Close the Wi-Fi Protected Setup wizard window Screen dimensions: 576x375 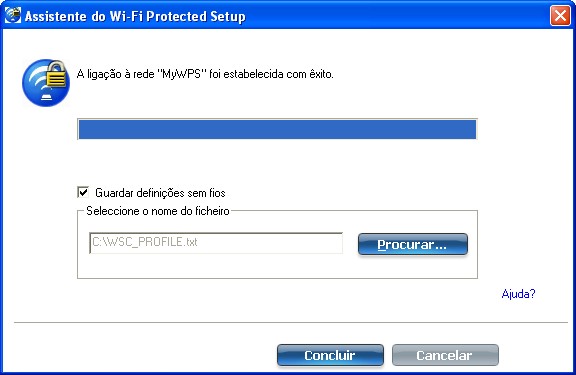click(560, 16)
